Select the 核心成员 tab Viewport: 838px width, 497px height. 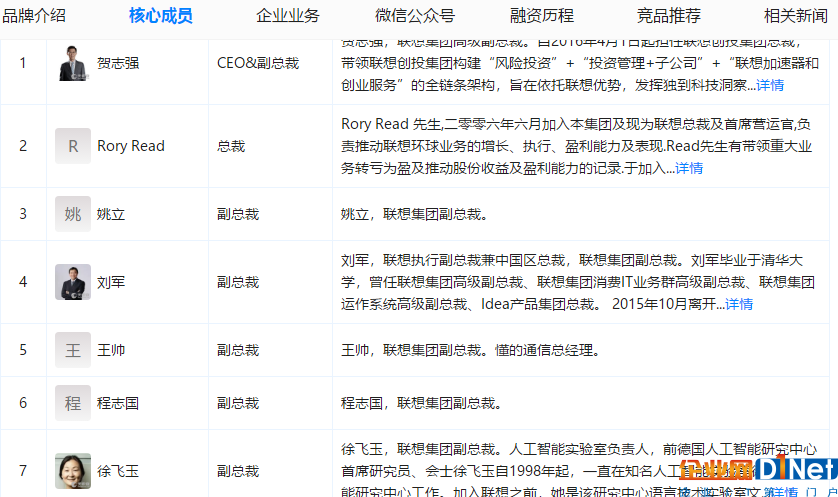pyautogui.click(x=161, y=15)
